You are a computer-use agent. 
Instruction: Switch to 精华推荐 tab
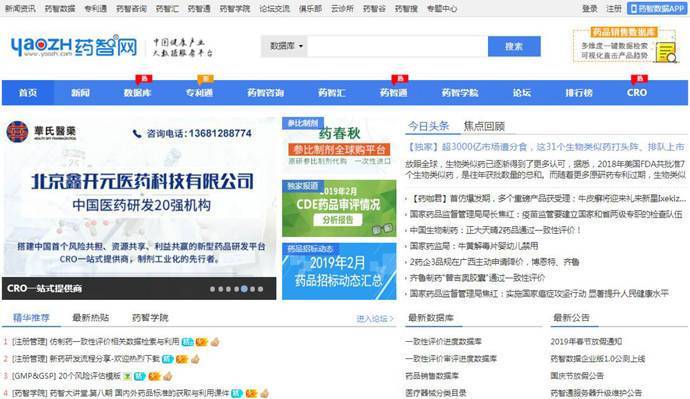[31, 318]
